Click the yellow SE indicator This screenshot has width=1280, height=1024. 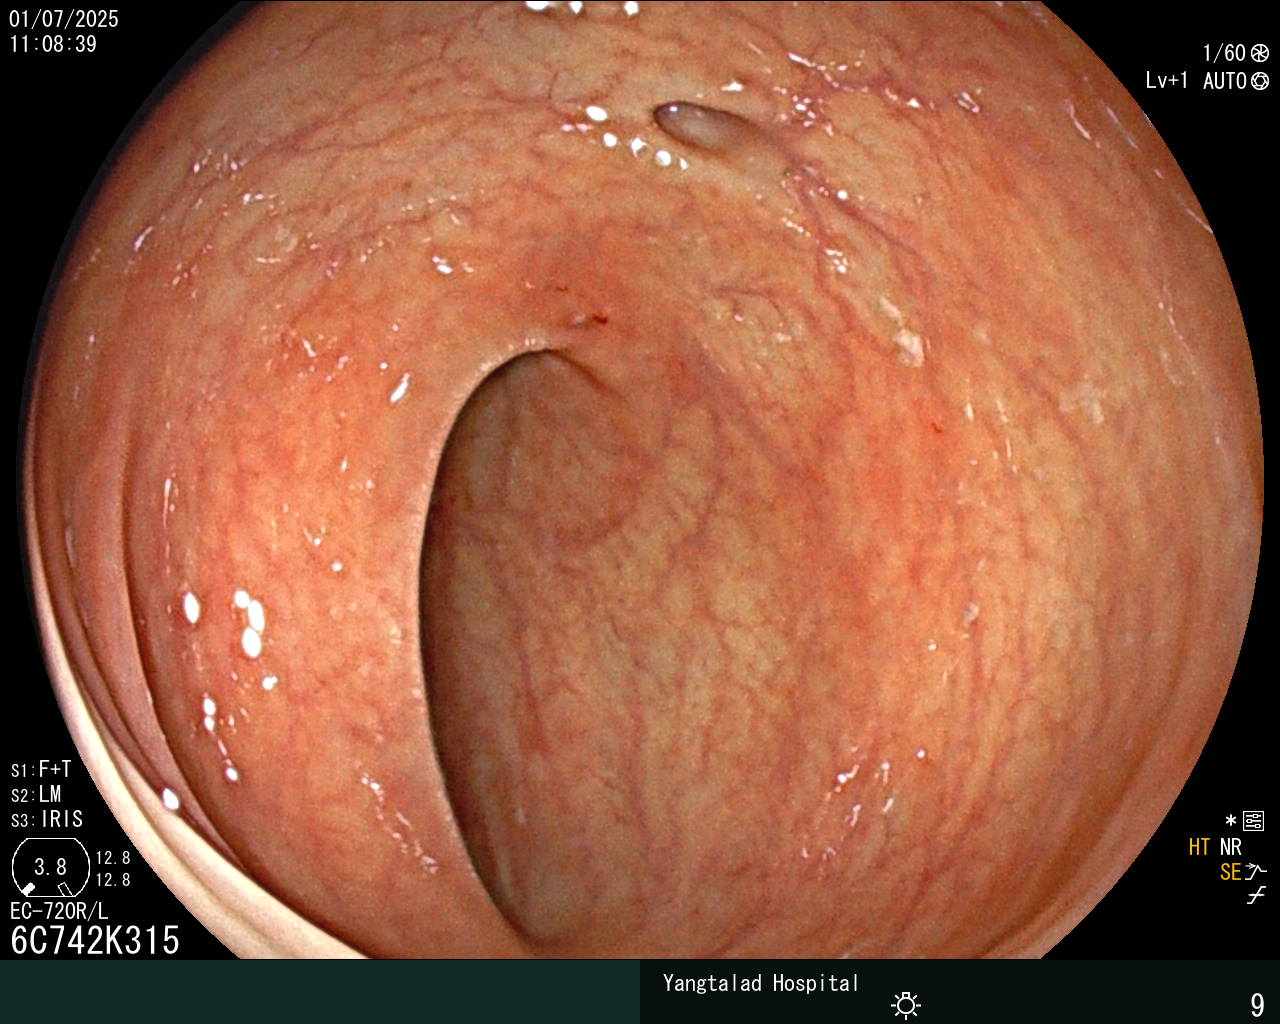[x=1230, y=872]
